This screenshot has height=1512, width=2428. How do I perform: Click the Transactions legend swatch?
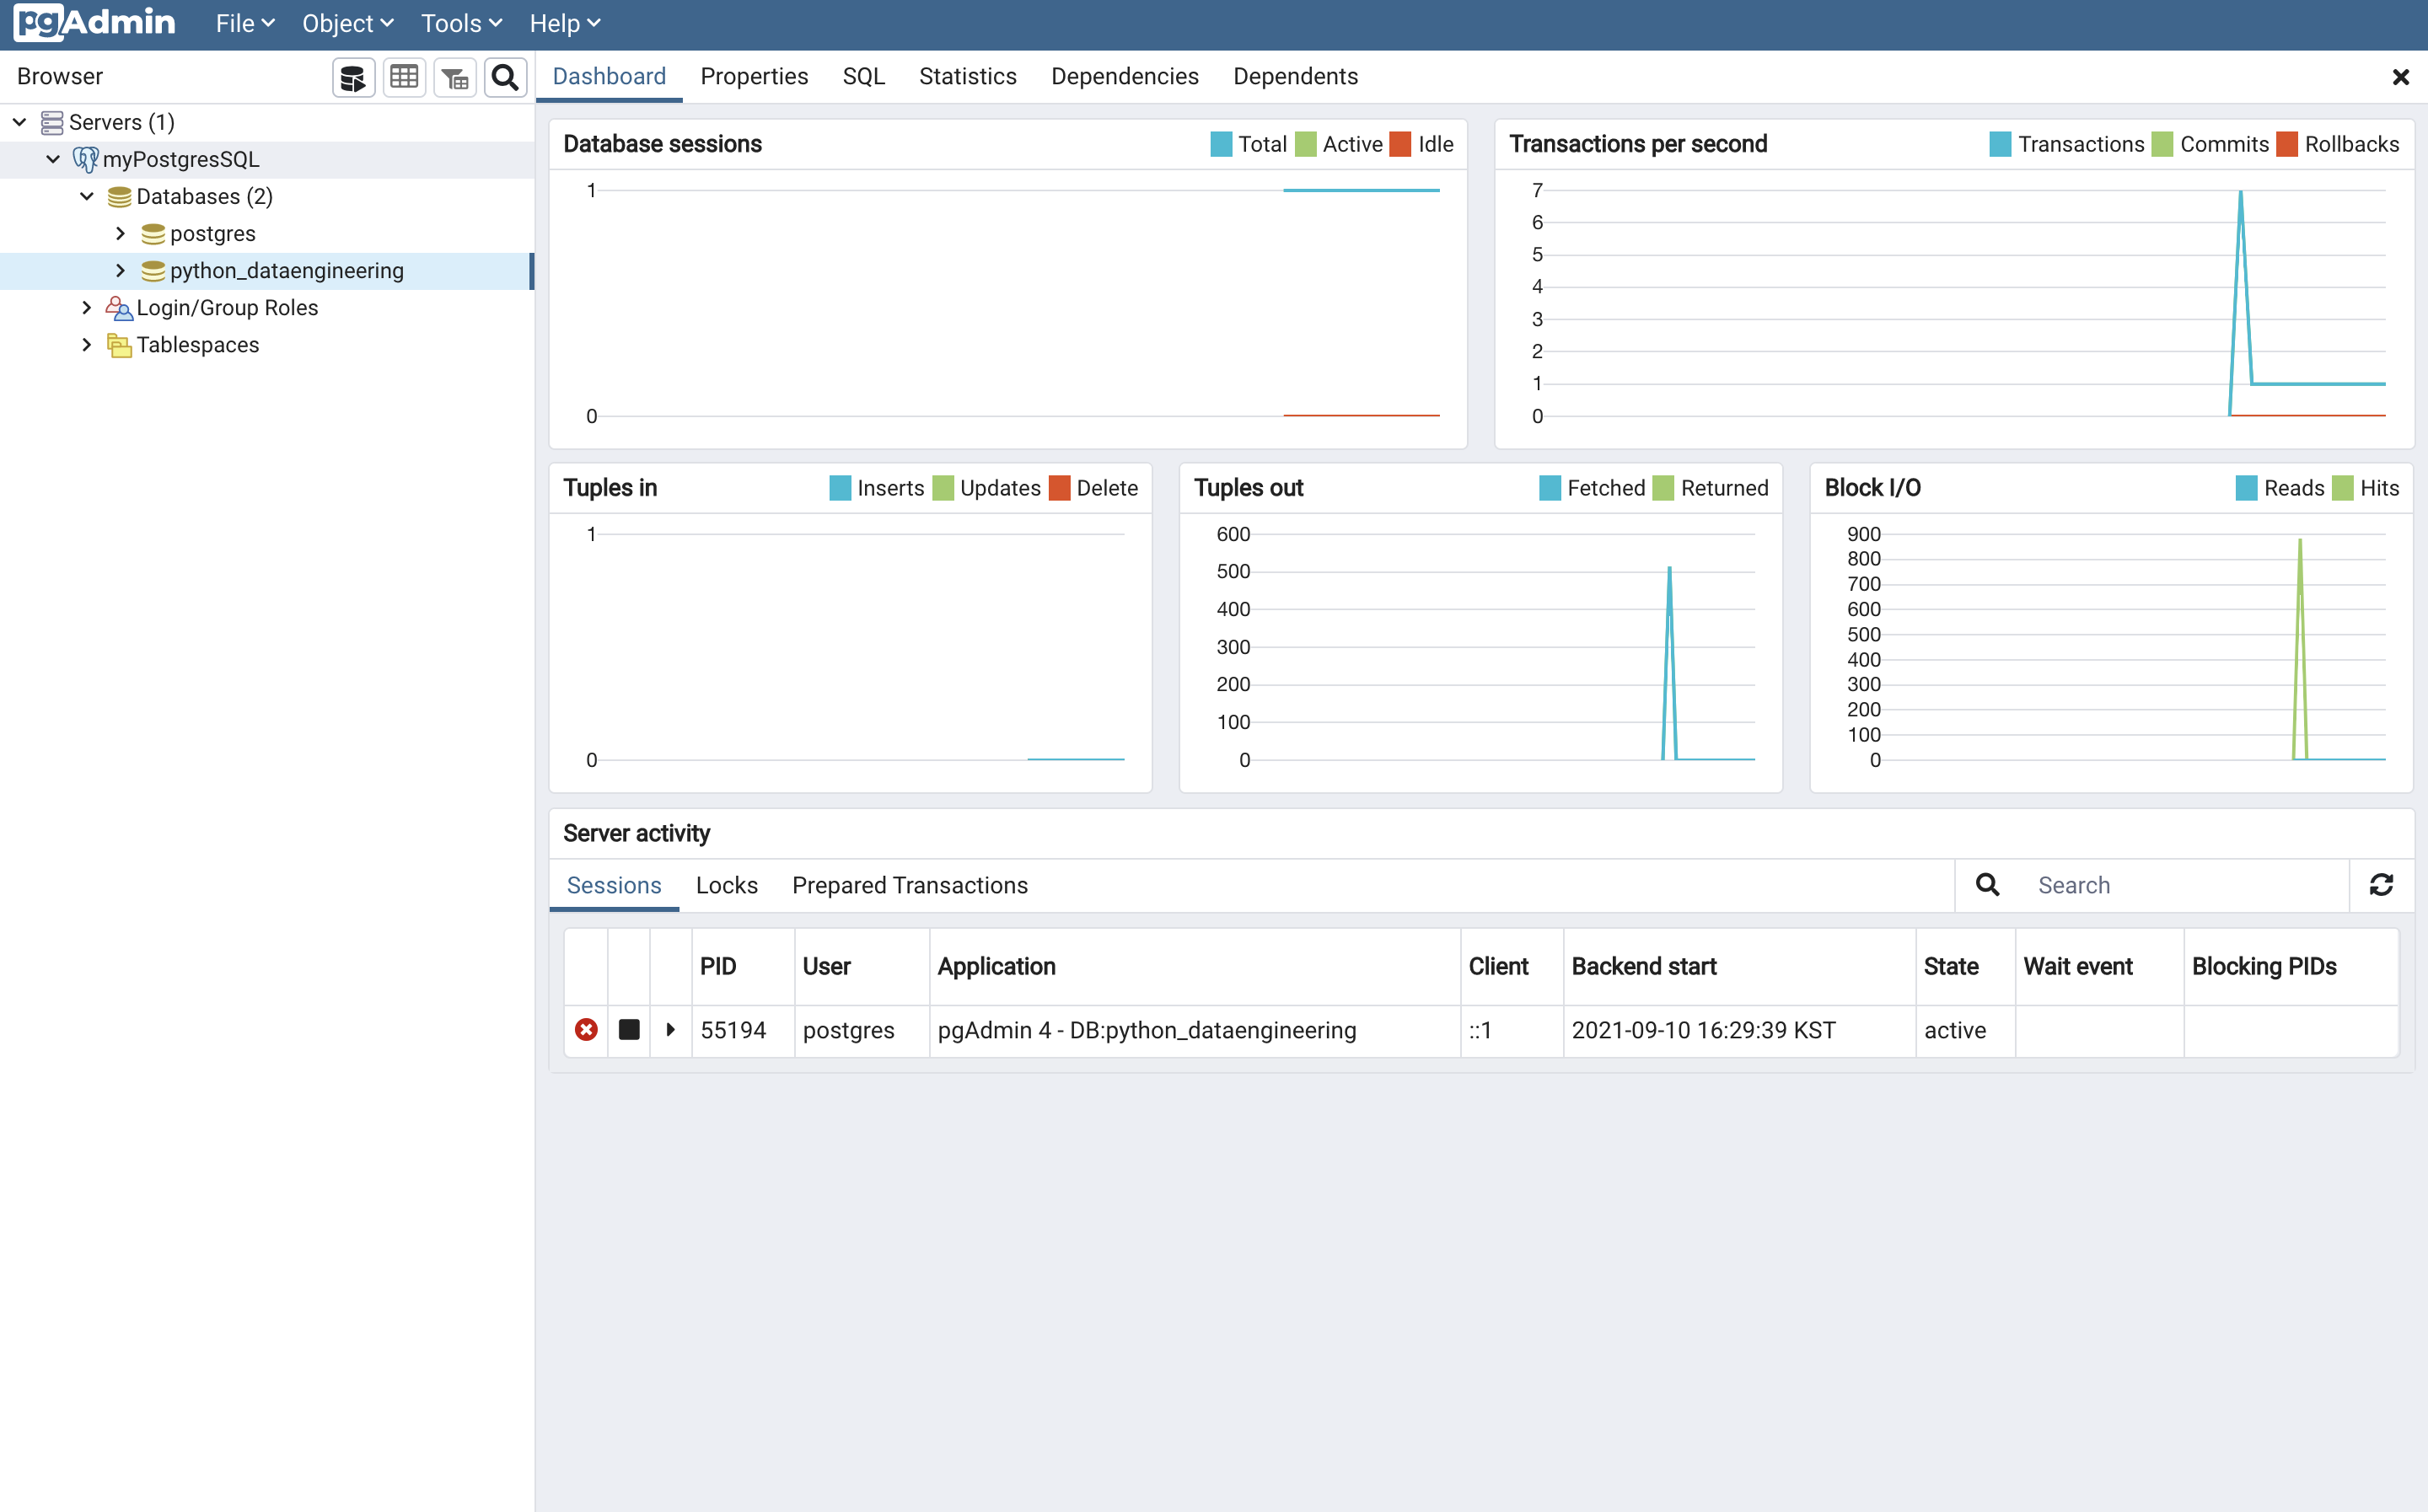2000,144
